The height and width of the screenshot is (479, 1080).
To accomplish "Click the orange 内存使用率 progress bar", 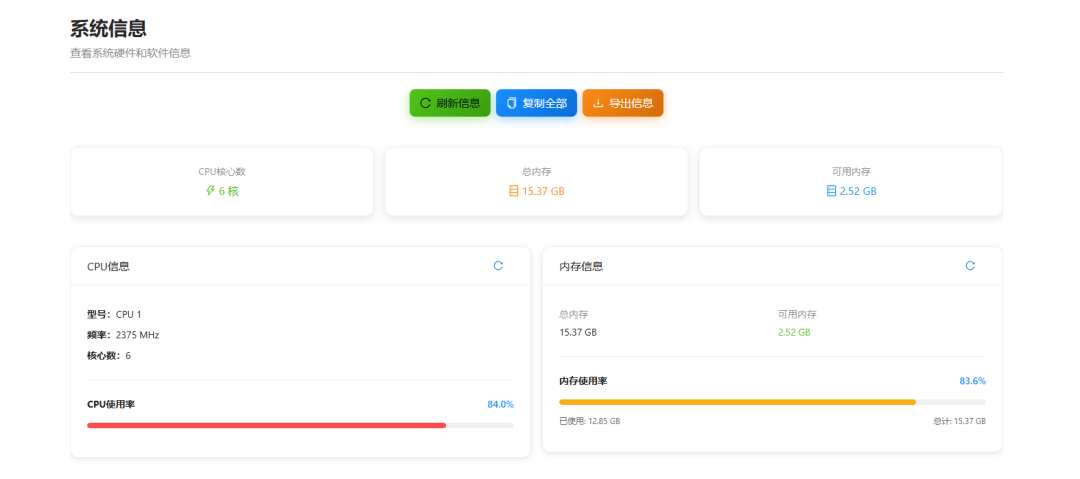I will coord(772,402).
